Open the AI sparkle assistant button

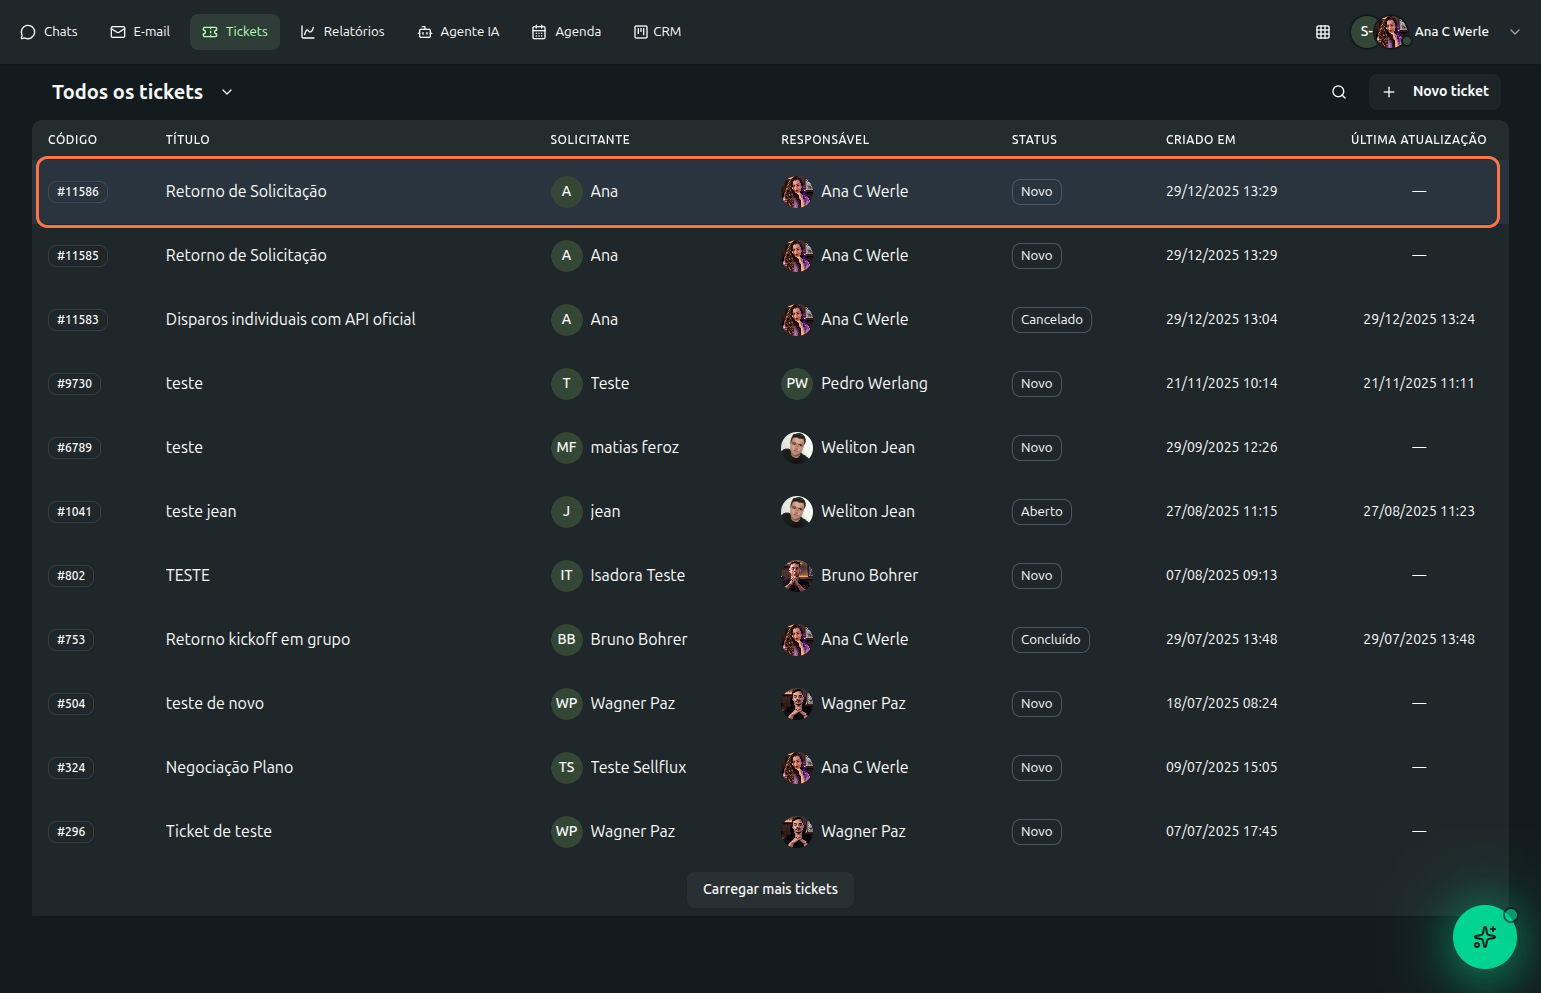1484,937
